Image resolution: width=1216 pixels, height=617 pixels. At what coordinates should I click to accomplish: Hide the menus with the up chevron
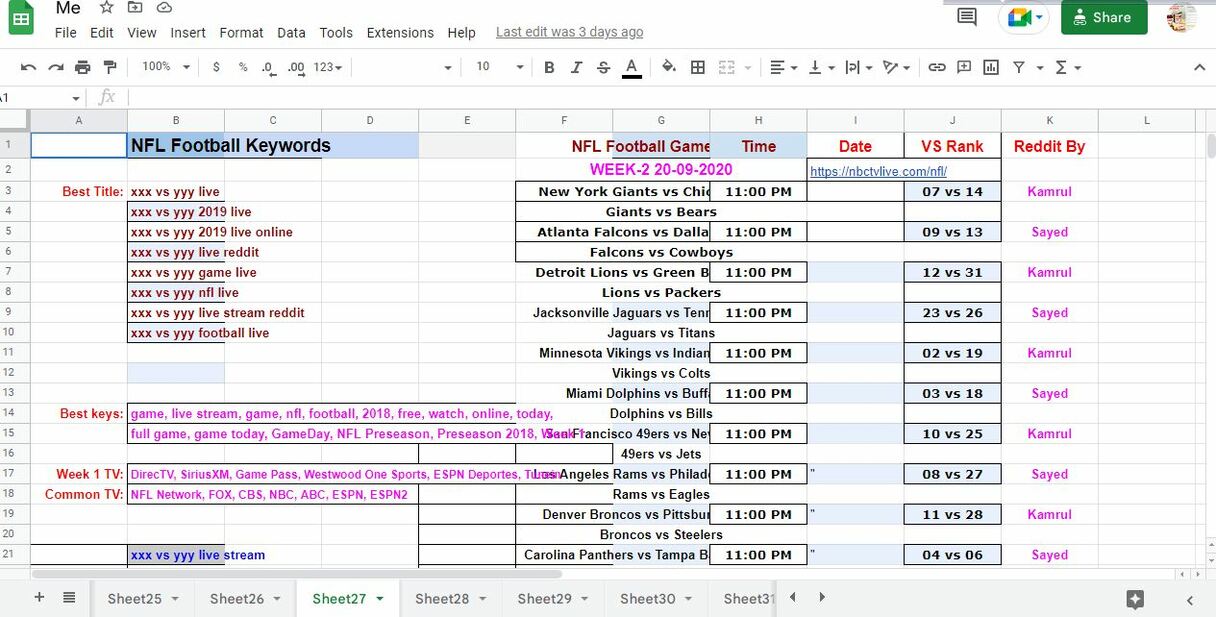point(1200,67)
